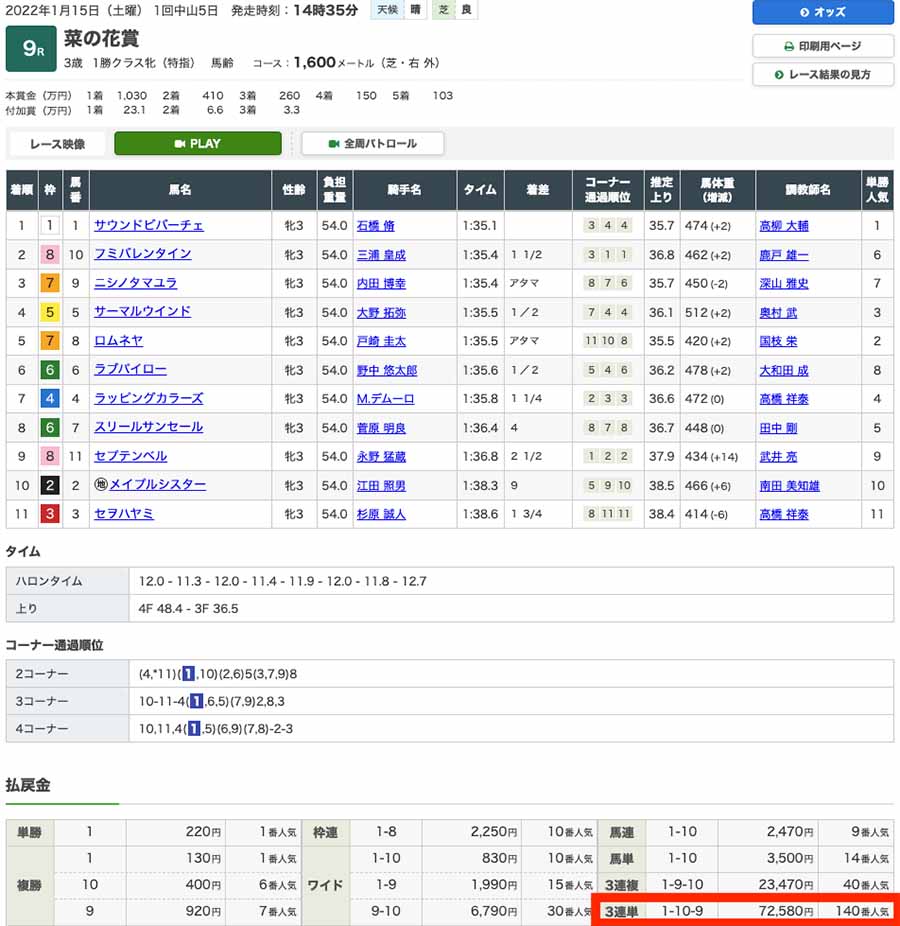Open jockey 野中 悠太郎 link
The width and height of the screenshot is (900, 926).
point(387,370)
